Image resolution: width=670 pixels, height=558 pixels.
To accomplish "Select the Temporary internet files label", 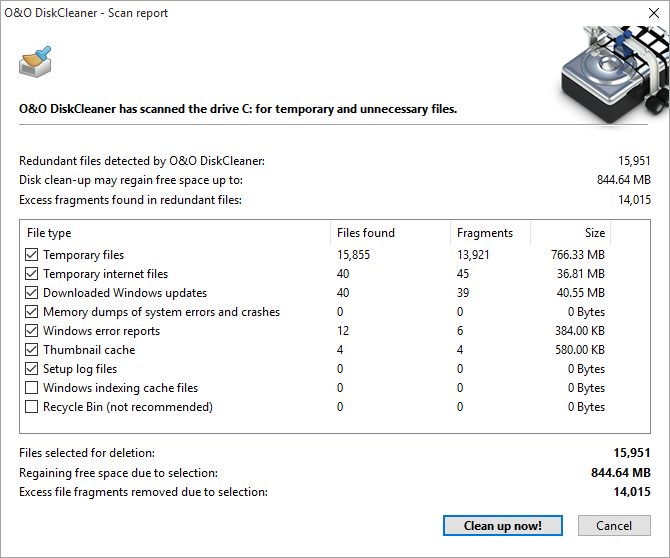I will coord(106,274).
